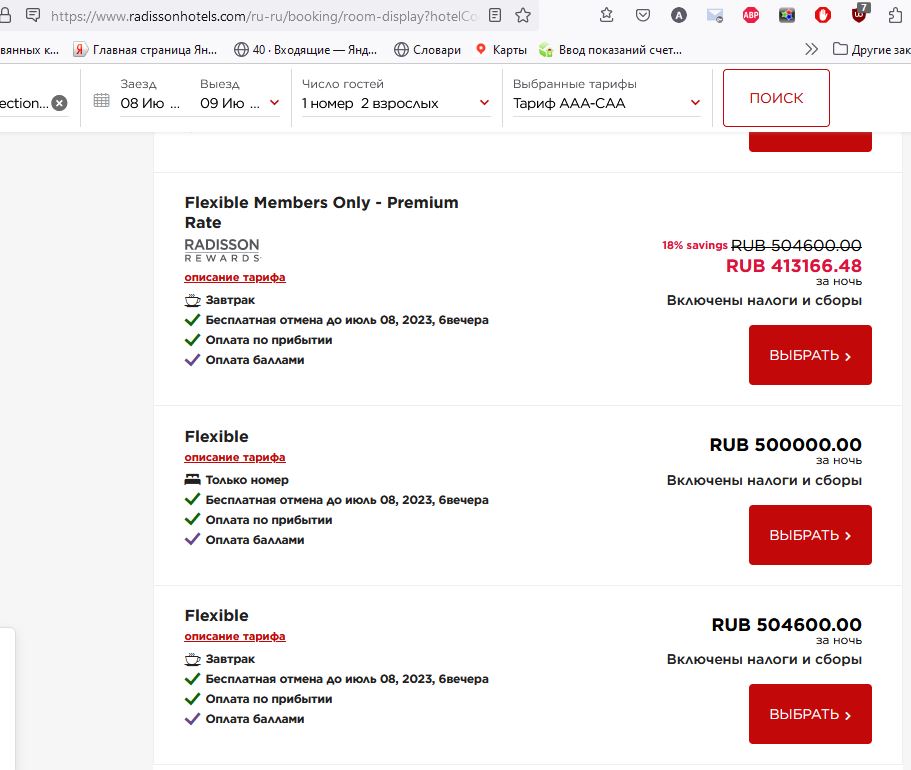Click the crossed-out price RUB 504600.00
This screenshot has width=911, height=770.
click(796, 245)
